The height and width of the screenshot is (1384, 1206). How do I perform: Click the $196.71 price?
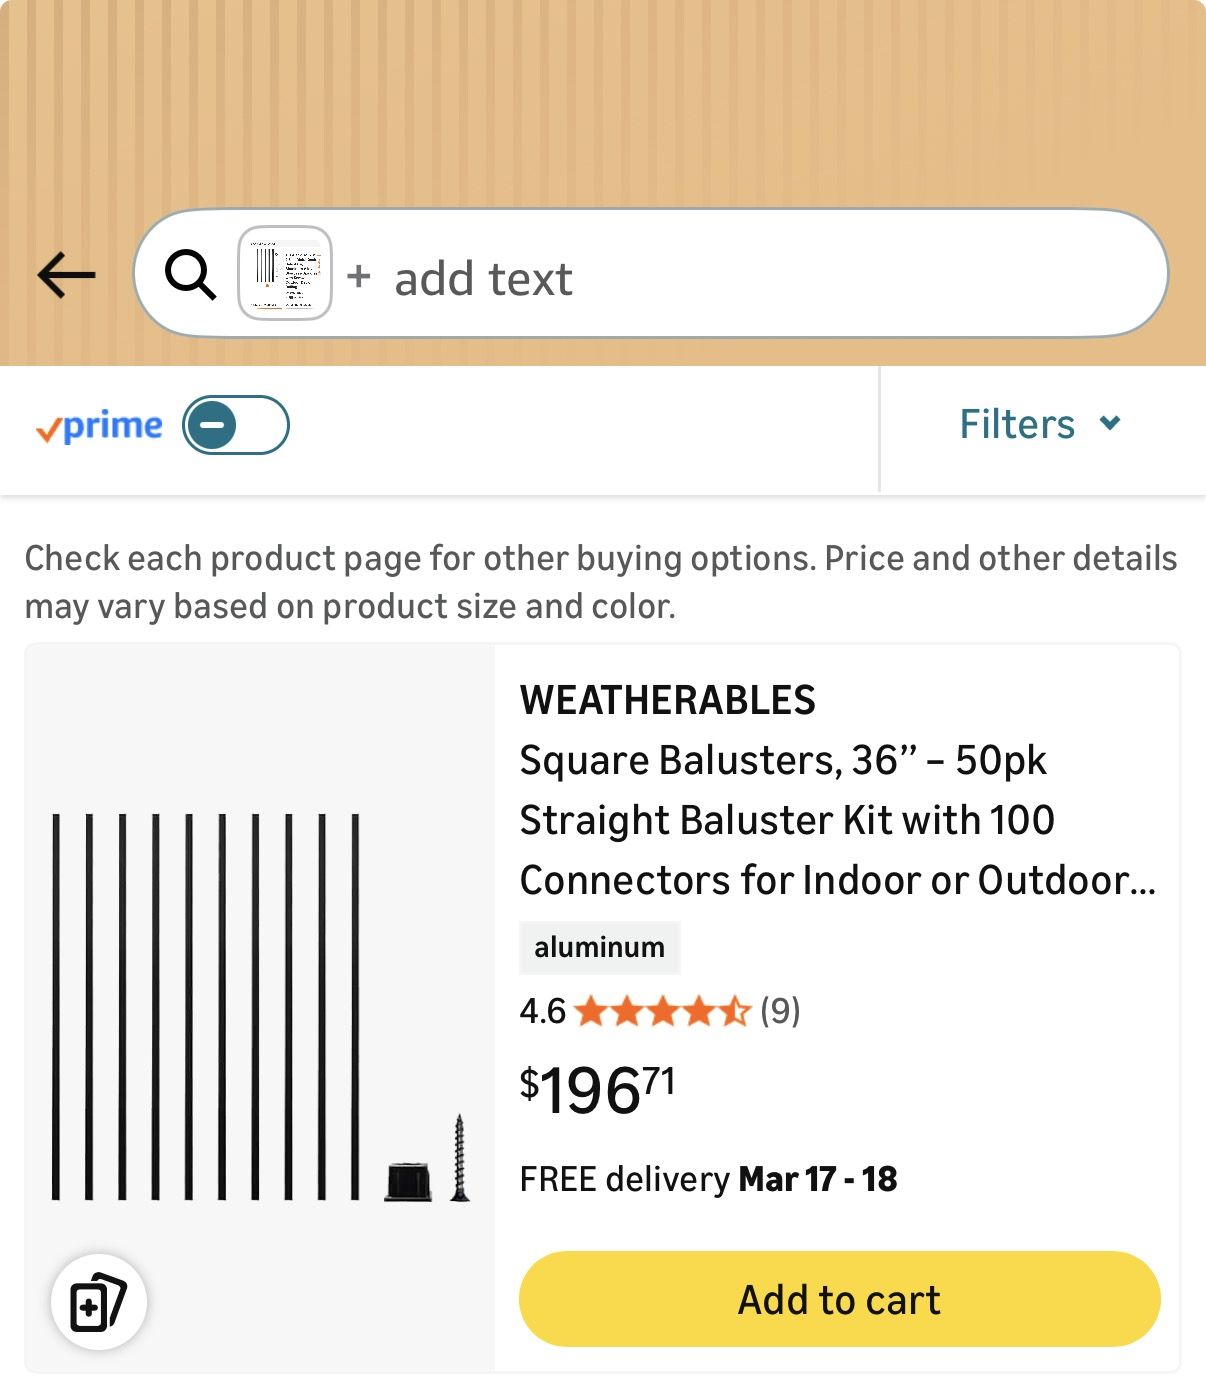(598, 1089)
